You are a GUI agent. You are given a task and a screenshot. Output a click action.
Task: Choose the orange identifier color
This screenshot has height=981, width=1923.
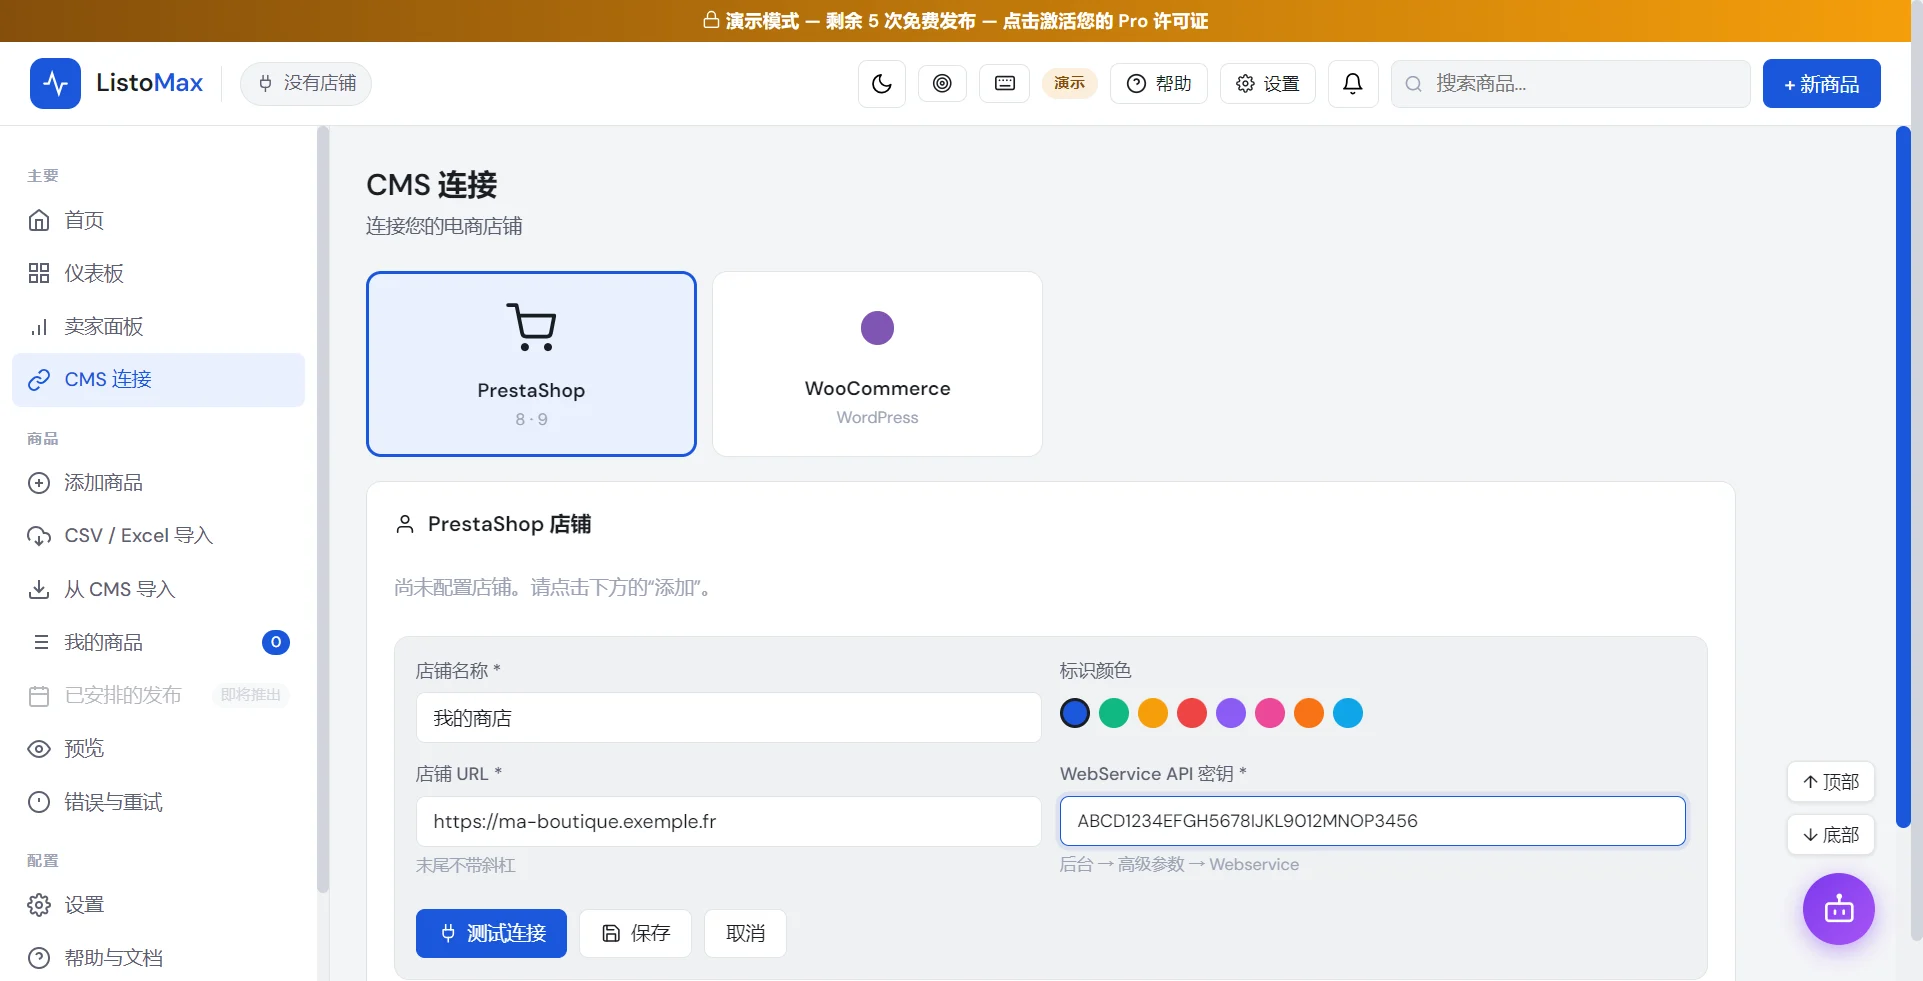coord(1309,713)
